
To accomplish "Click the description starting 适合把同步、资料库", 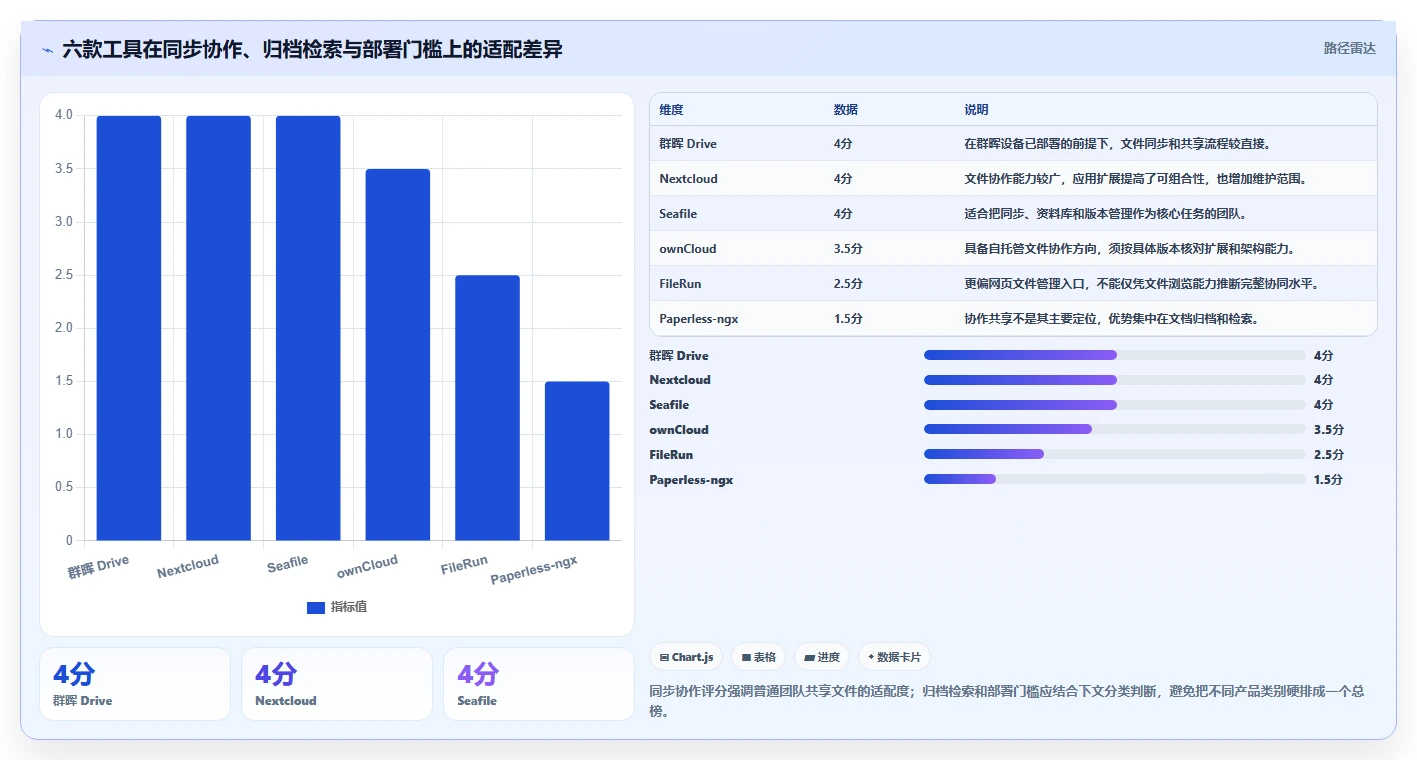I will coord(1105,214).
